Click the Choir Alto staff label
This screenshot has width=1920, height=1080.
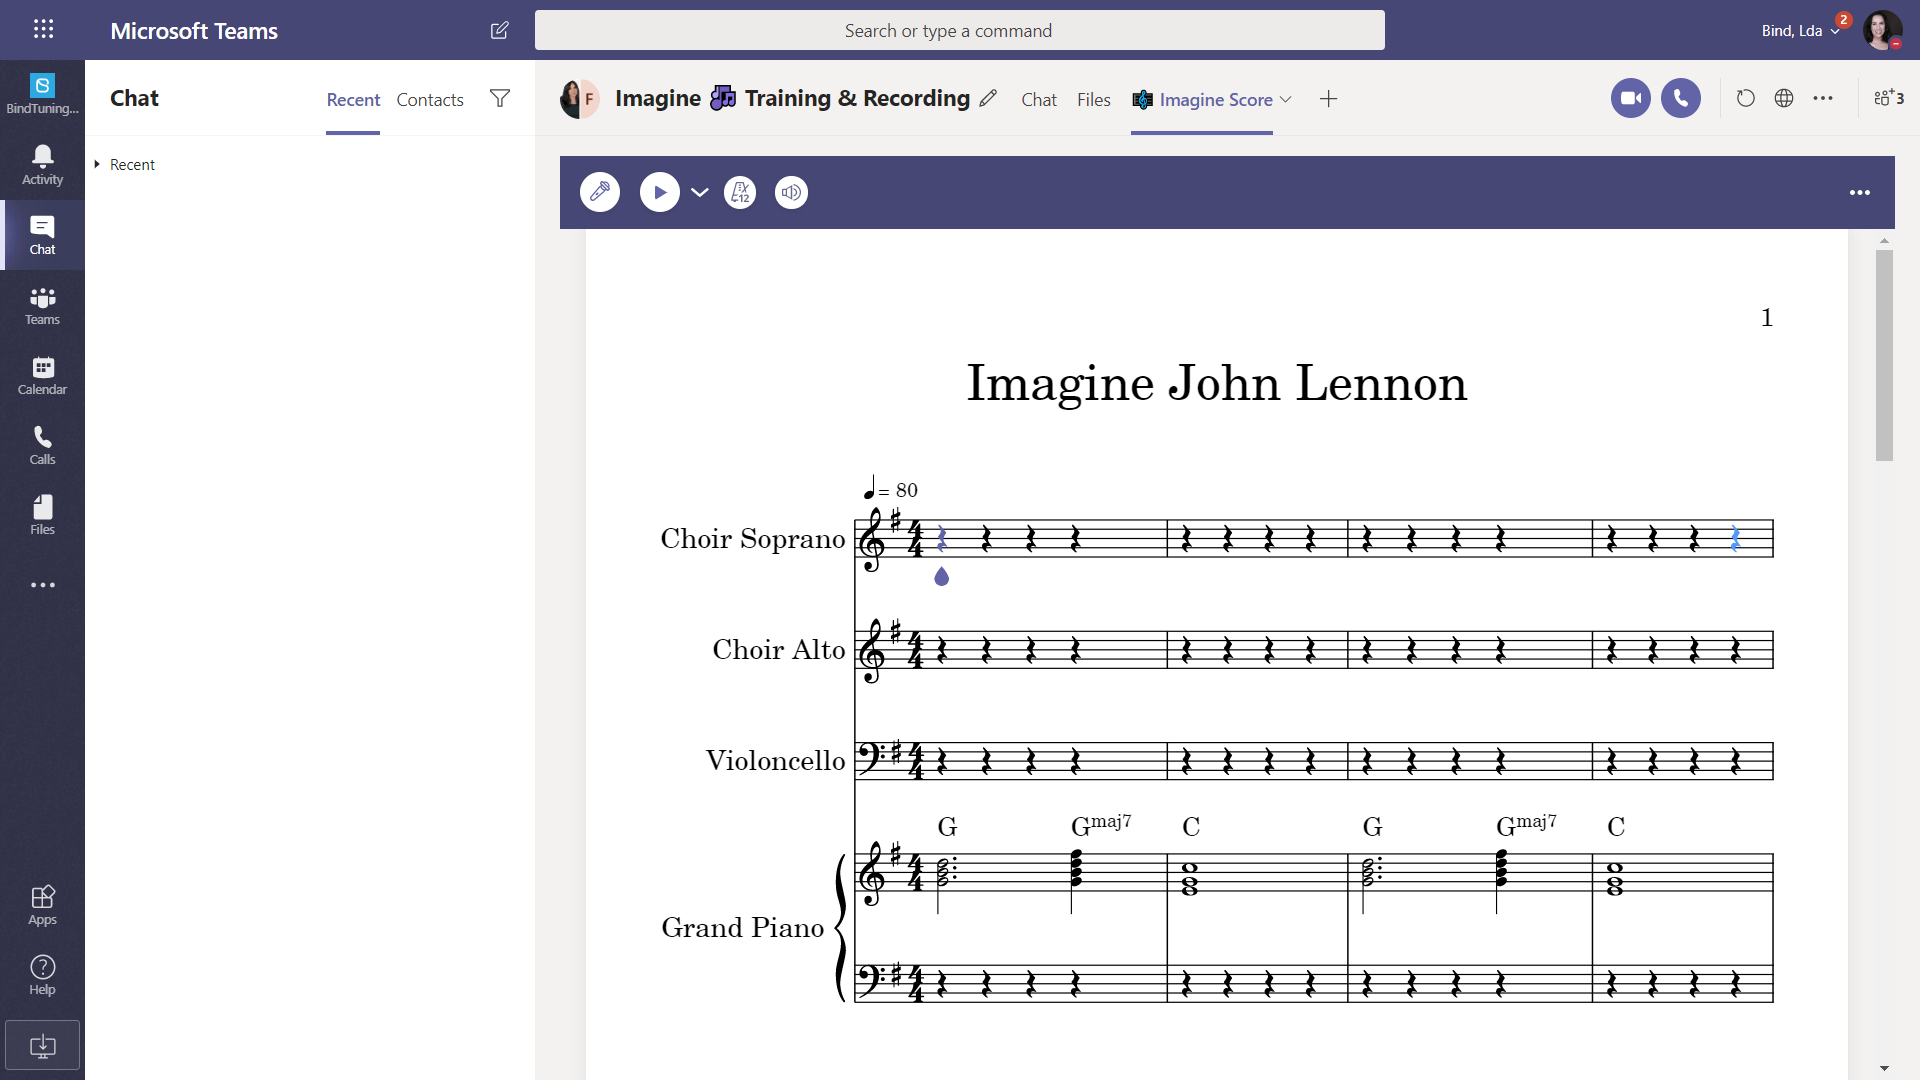tap(779, 650)
